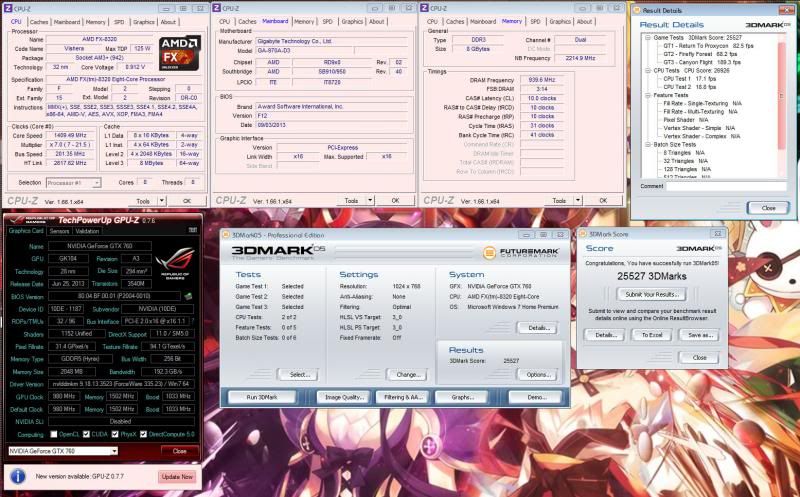The image size is (800, 497).
Task: Click the Filtering & AA button
Action: (x=403, y=397)
